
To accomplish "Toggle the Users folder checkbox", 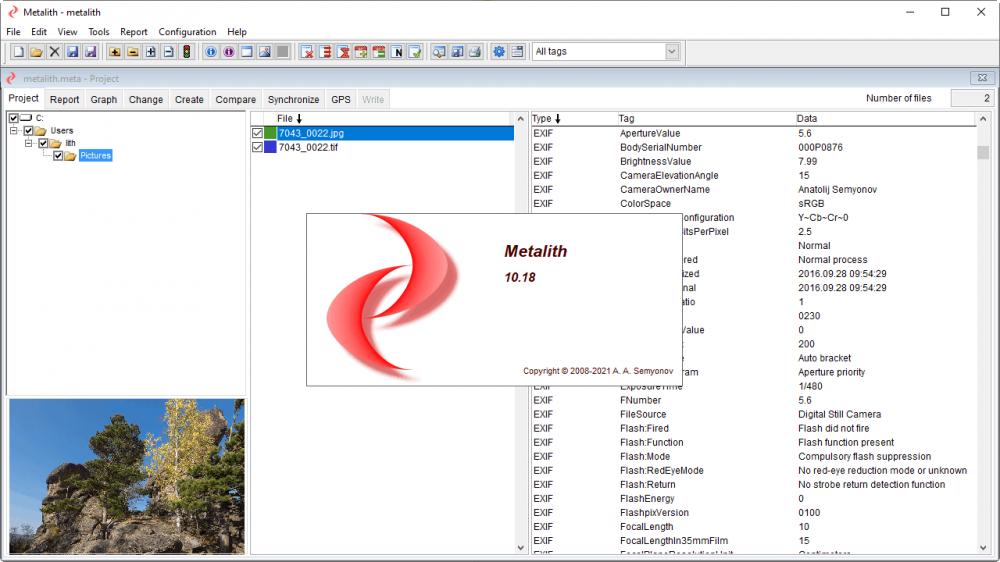I will (28, 131).
